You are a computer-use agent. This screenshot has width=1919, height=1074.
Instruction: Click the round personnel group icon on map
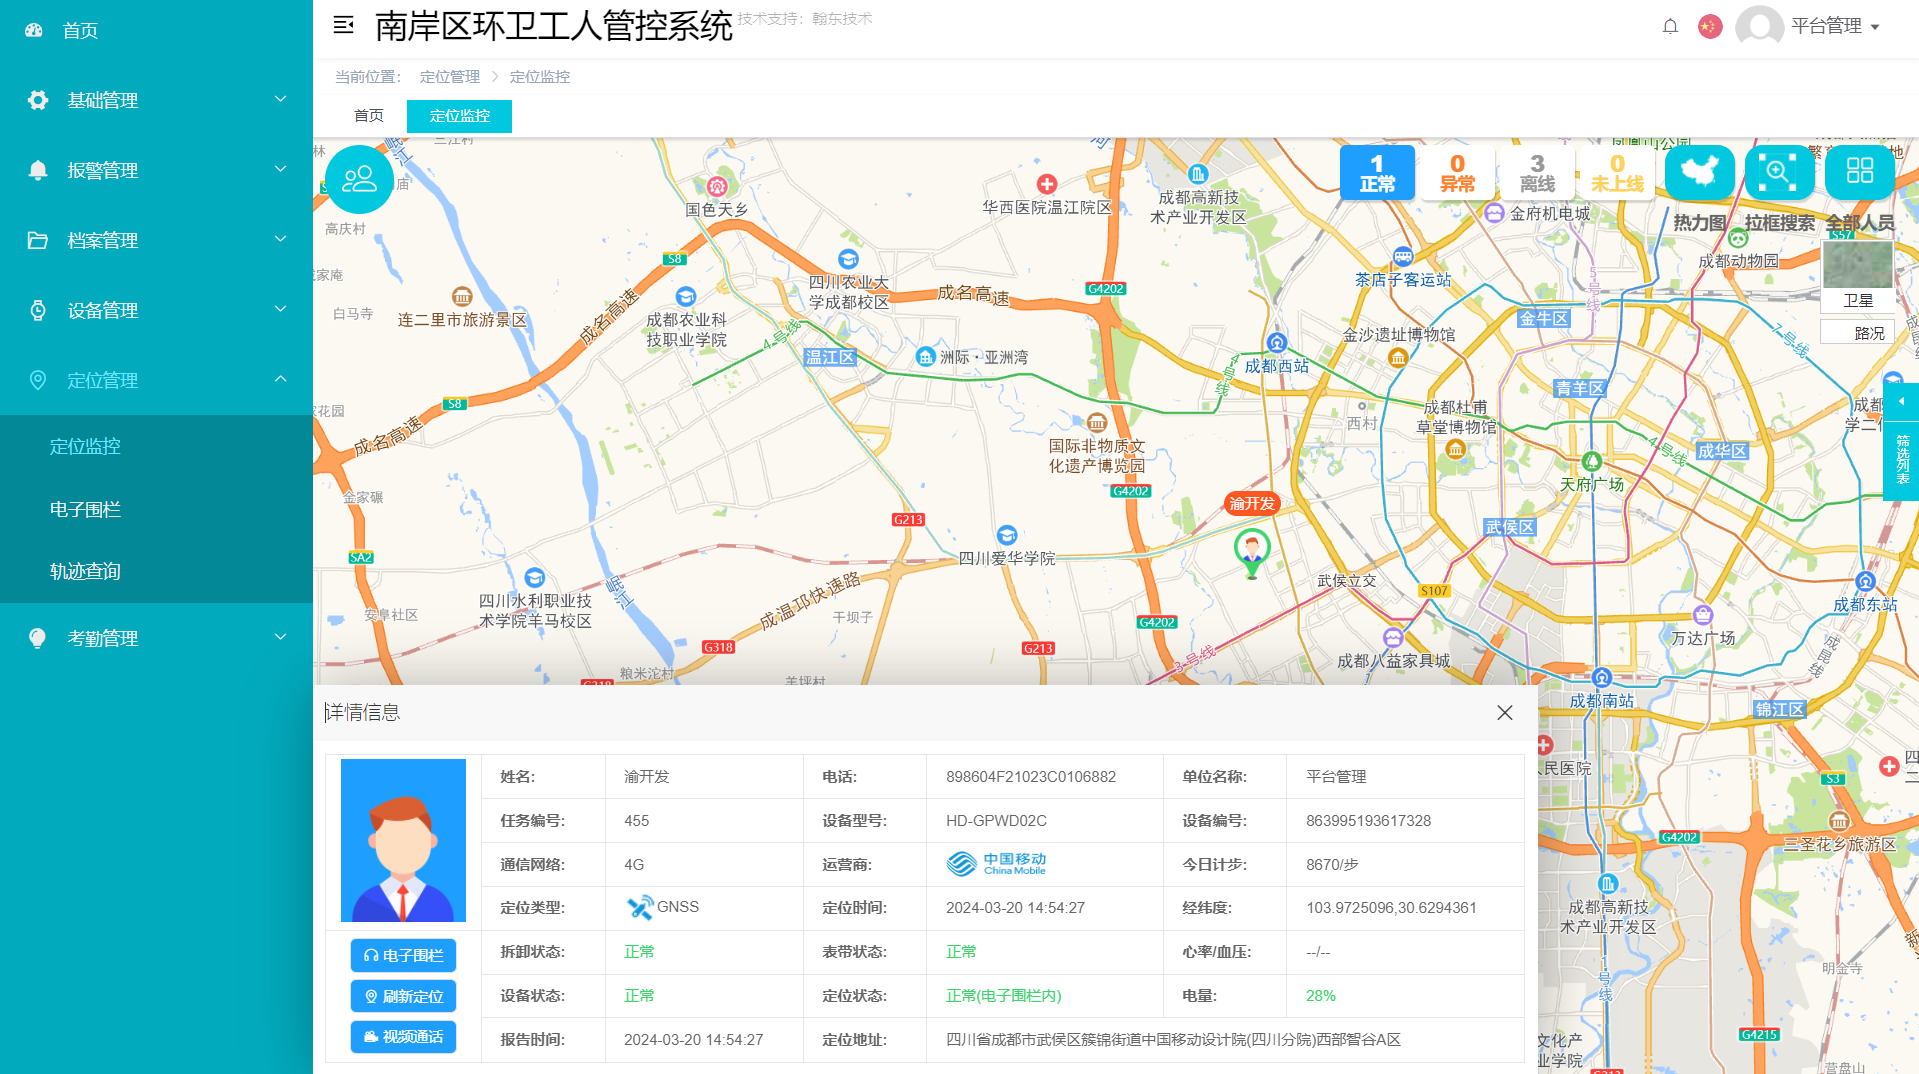pos(359,179)
